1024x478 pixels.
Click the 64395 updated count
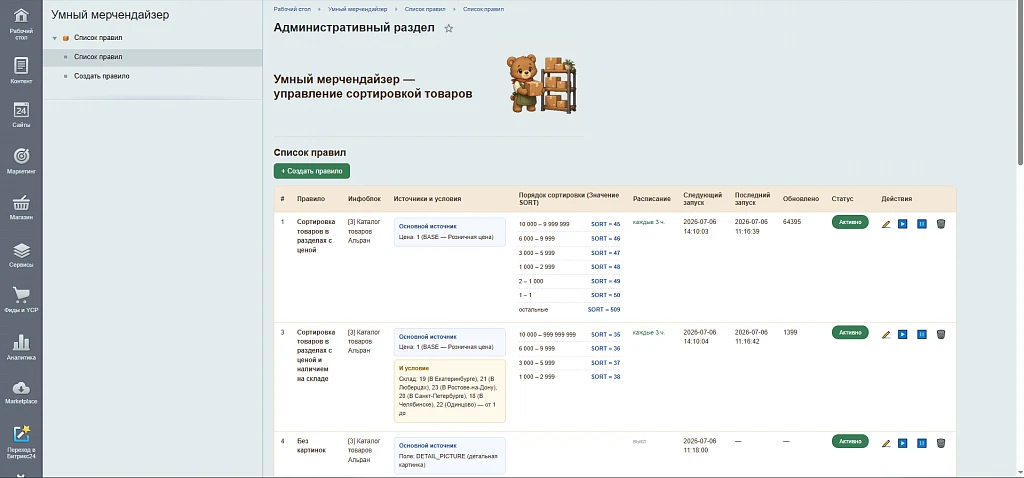pyautogui.click(x=792, y=222)
